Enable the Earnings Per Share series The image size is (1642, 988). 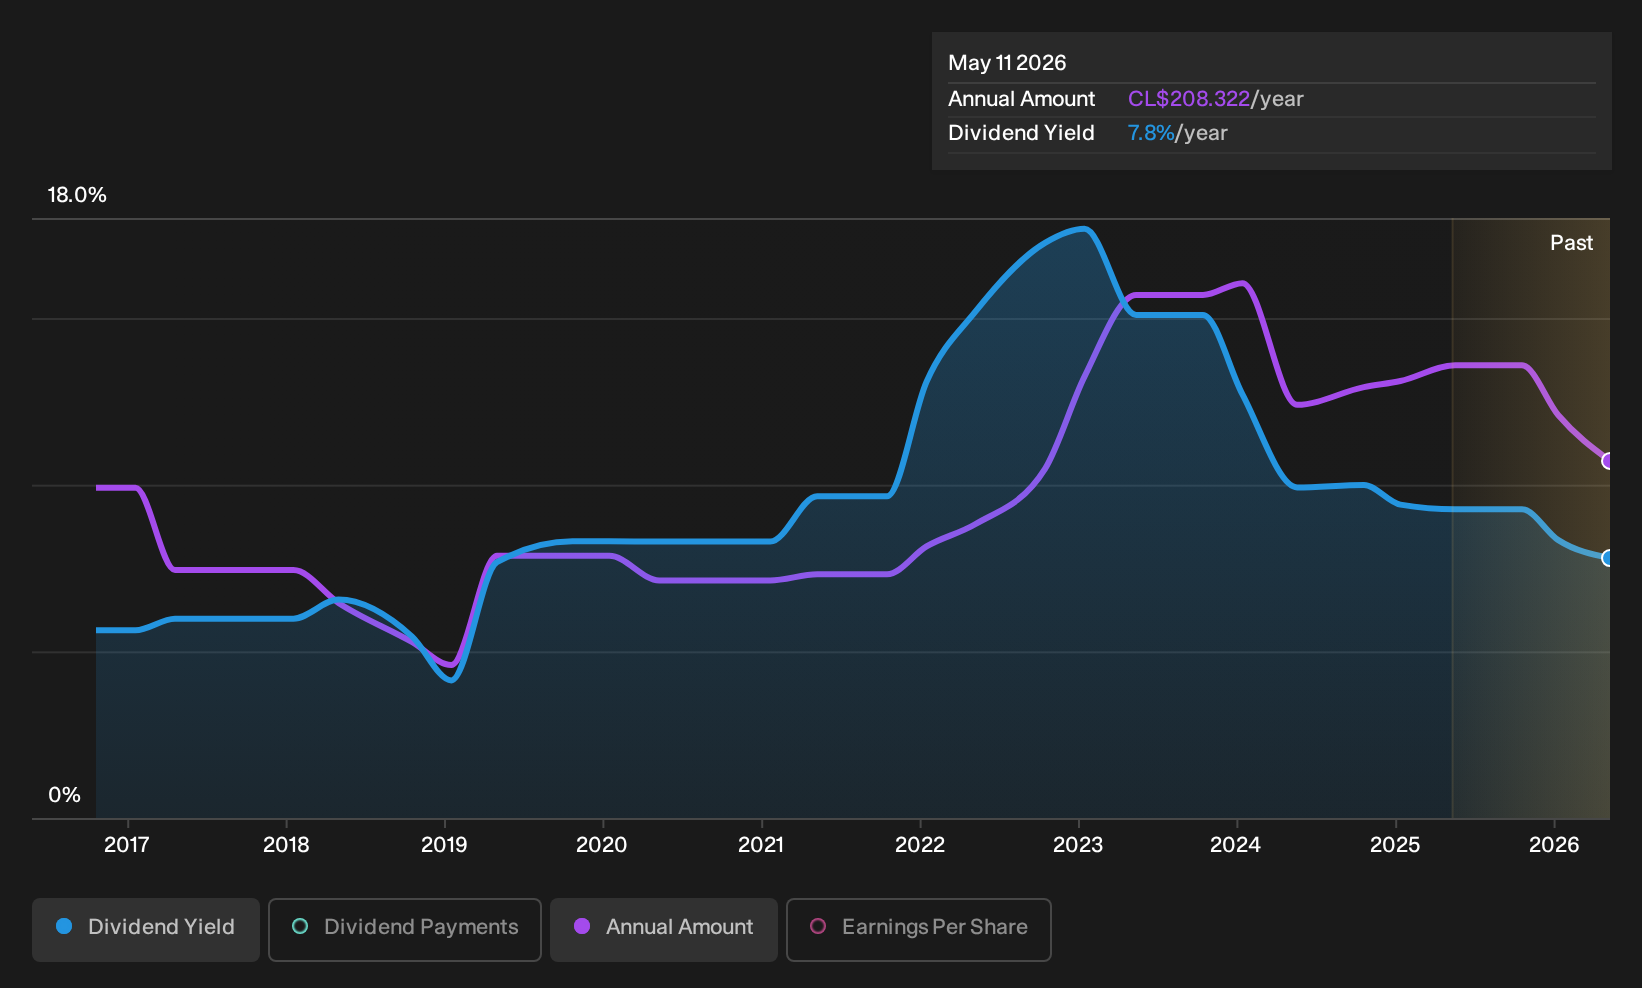pos(919,929)
